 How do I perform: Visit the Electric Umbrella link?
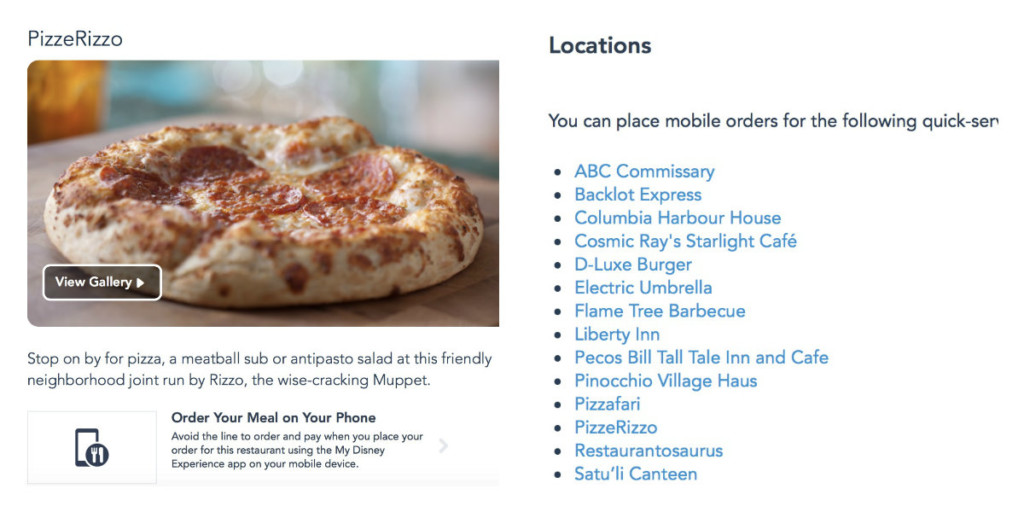(x=643, y=287)
